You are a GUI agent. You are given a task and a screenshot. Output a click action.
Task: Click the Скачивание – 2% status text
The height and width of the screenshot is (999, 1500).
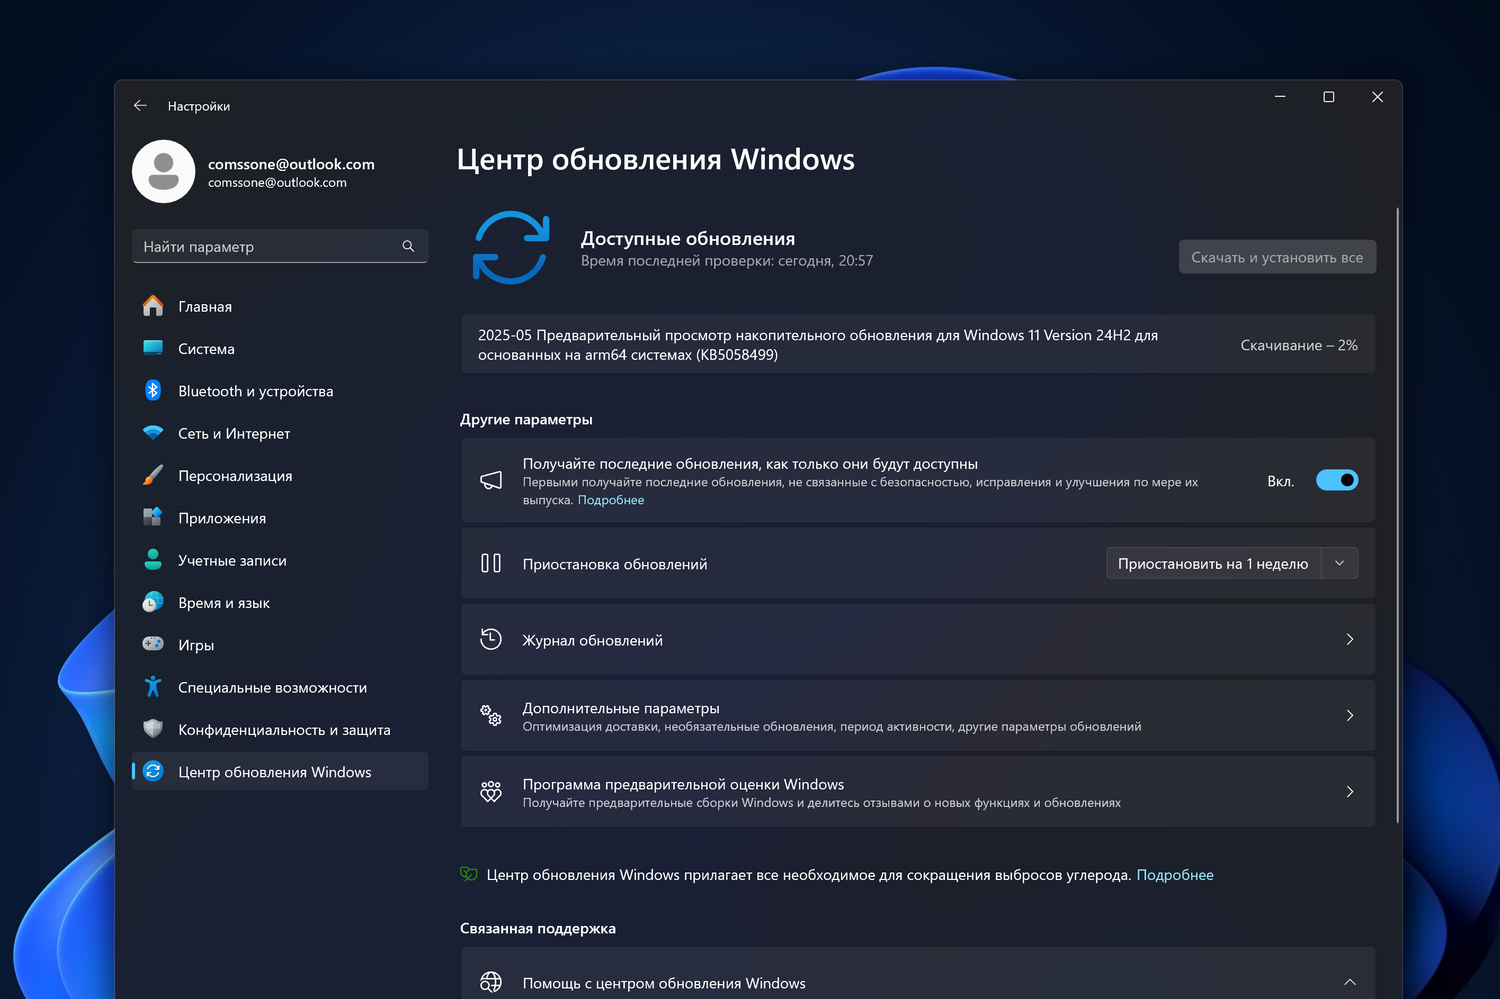tap(1299, 345)
